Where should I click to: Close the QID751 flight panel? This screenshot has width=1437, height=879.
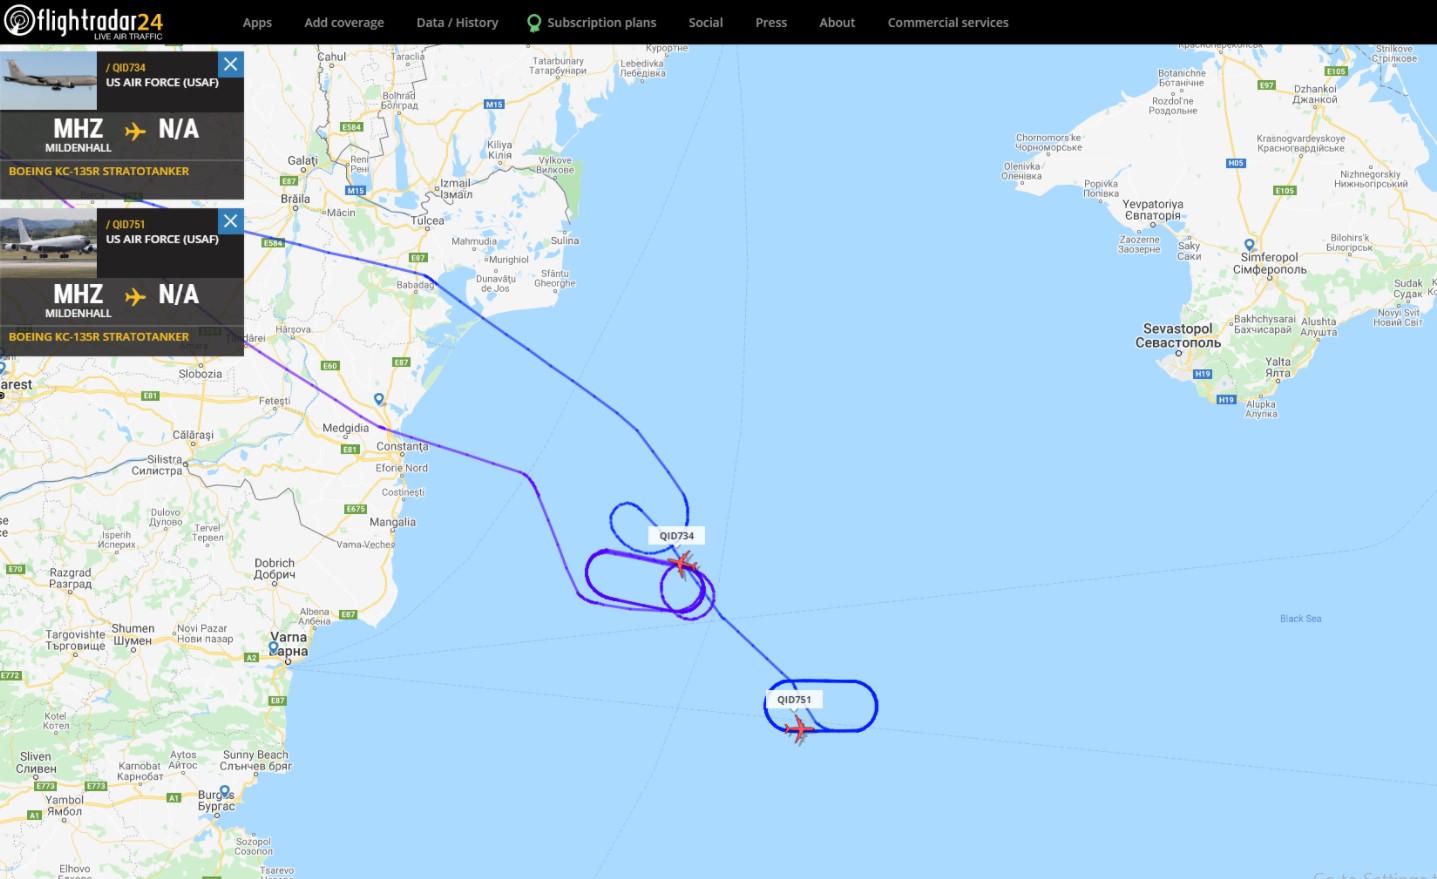click(x=231, y=221)
